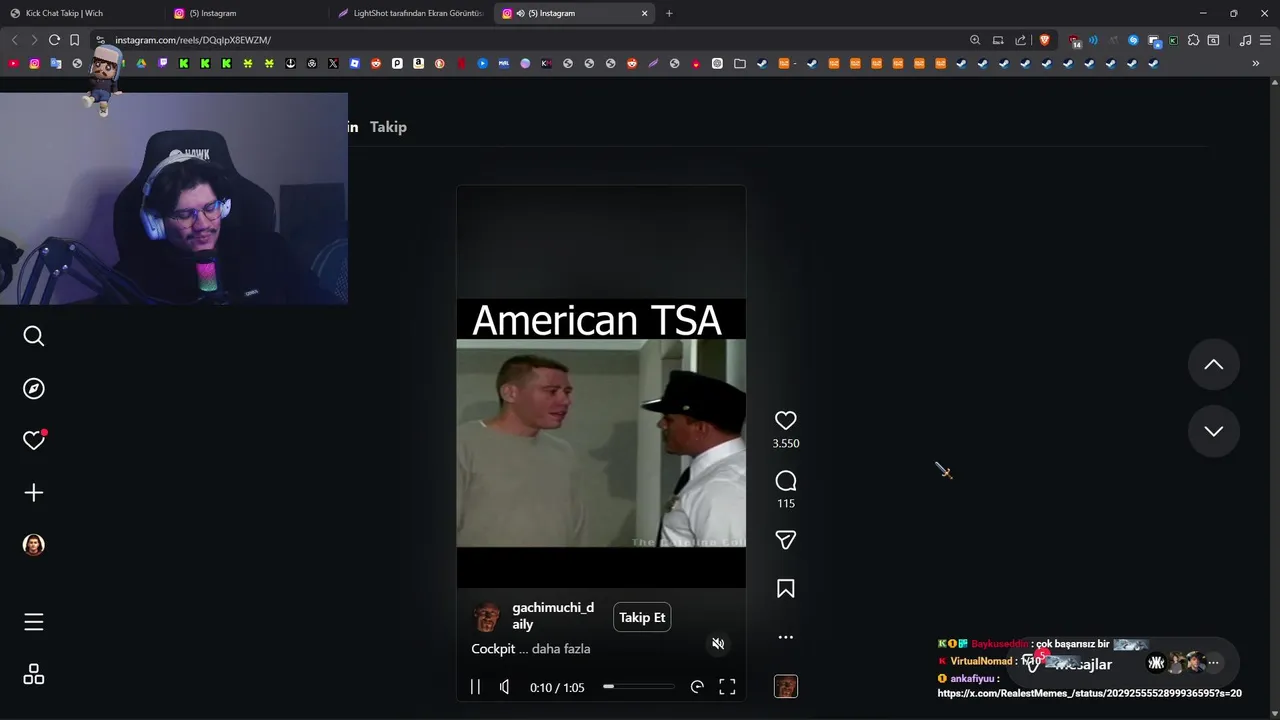Screen dimensions: 1280x720
Task: Click the x.com RealestMemes link in chat
Action: click(1089, 693)
